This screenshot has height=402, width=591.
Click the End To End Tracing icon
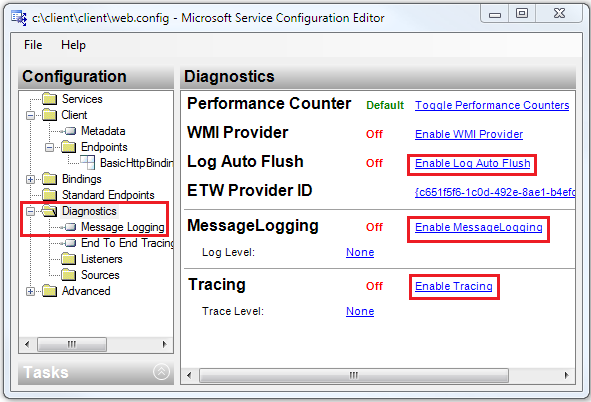pos(70,243)
